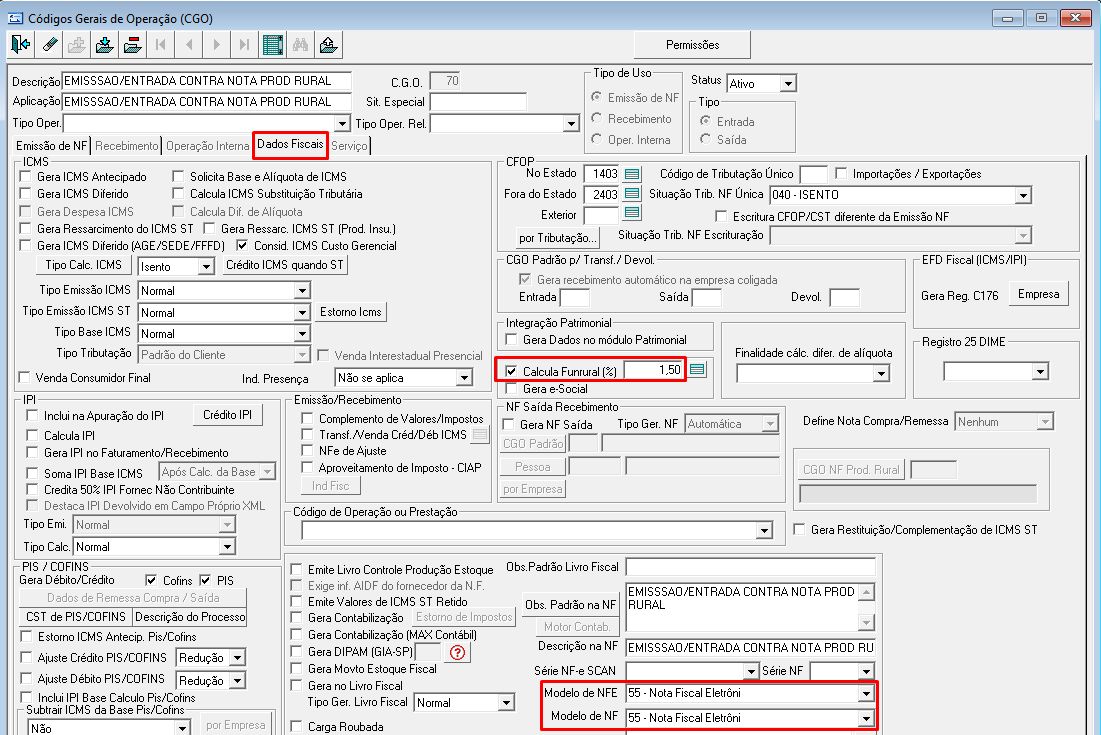Screen dimensions: 1101x735
Task: Click the Descrição field text box
Action: coord(206,81)
